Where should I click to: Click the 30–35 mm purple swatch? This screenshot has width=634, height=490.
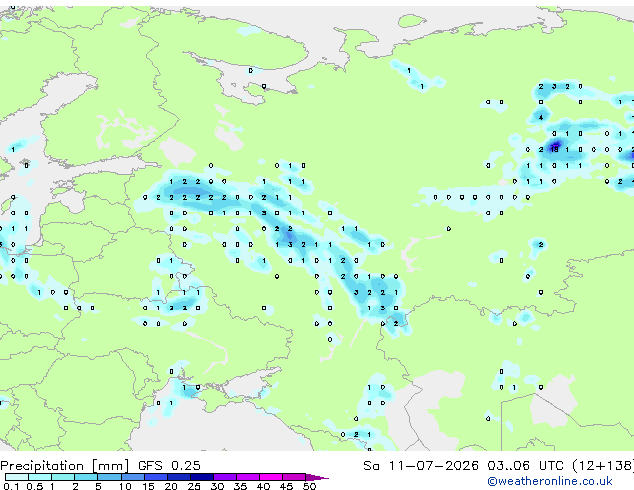click(x=225, y=477)
